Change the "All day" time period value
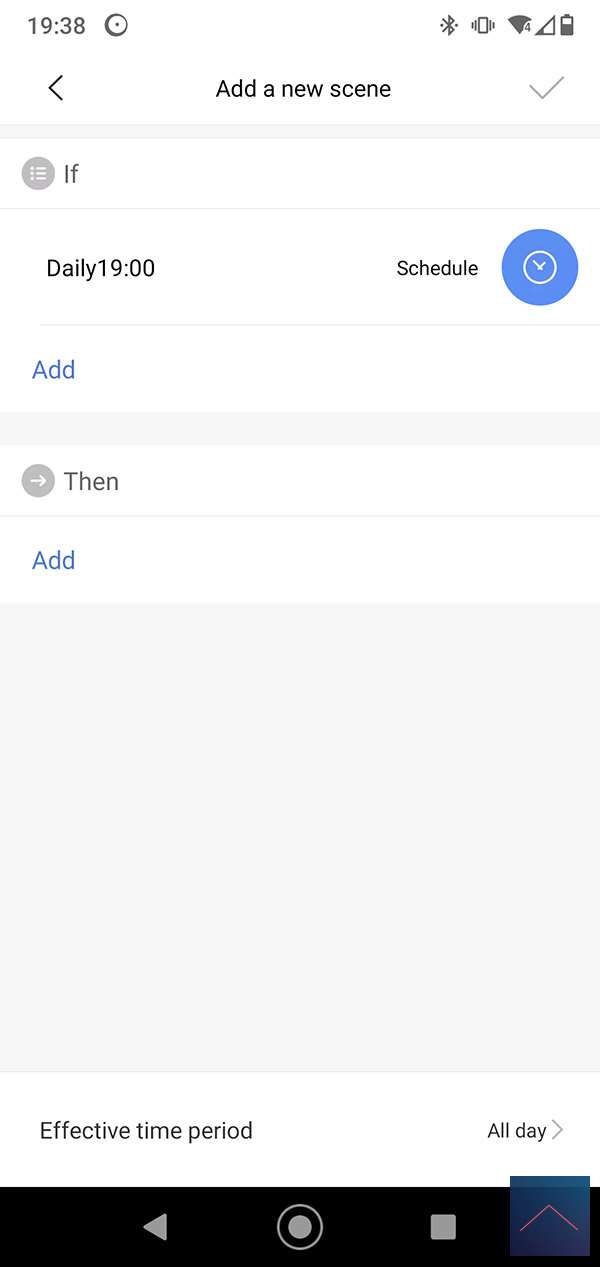This screenshot has height=1267, width=600. (516, 1131)
